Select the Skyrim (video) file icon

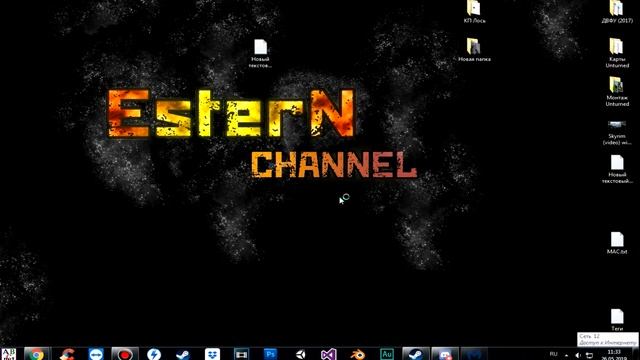pyautogui.click(x=617, y=133)
